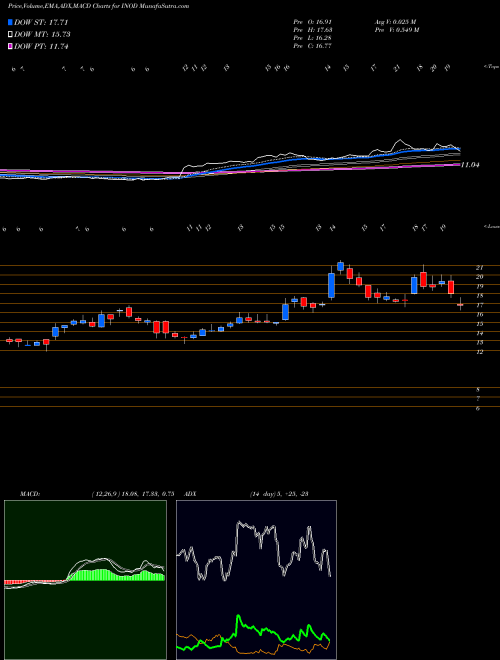Image resolution: width=500 pixels, height=660 pixels.
Task: Click the 6 price axis label
Action: (x=478, y=408)
